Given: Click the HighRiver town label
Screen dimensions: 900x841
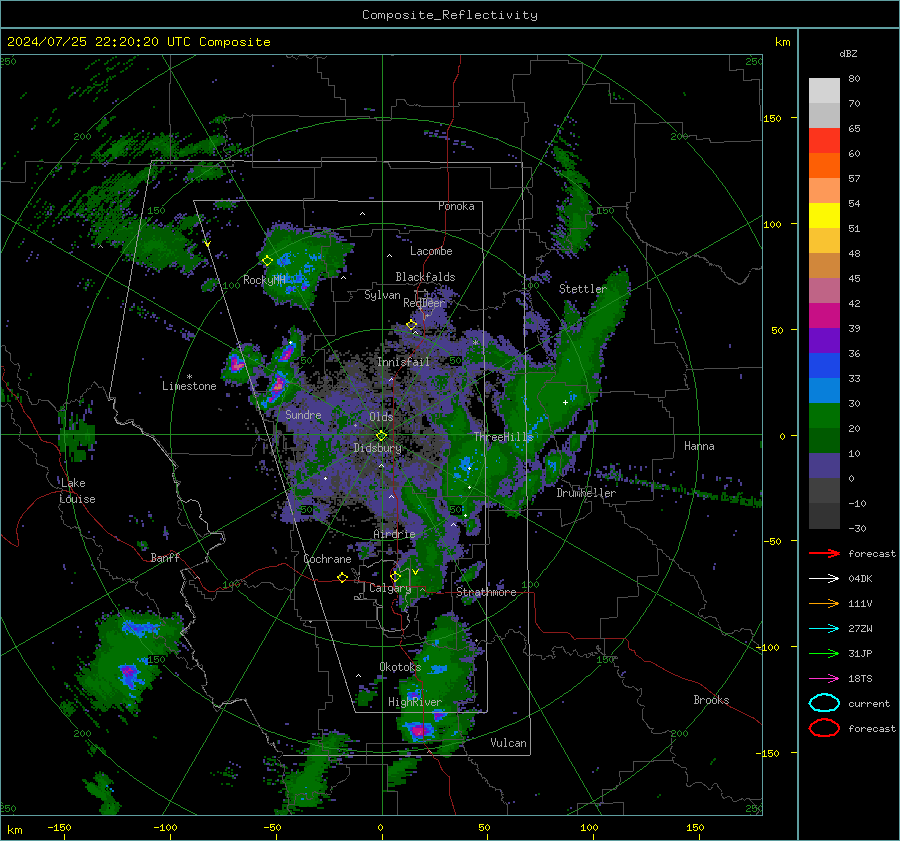Looking at the screenshot, I should point(415,702).
